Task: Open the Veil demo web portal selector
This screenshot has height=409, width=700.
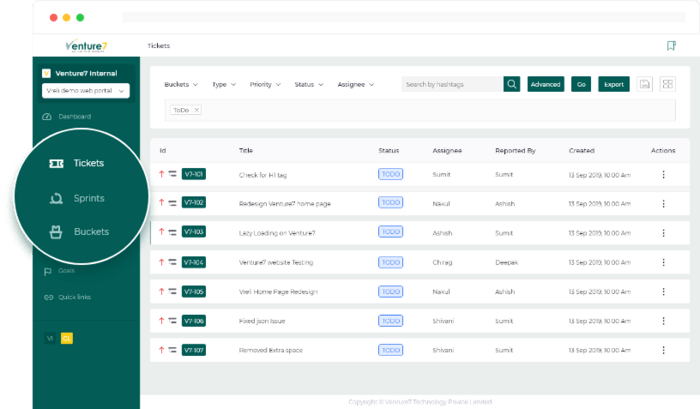Action: click(86, 91)
